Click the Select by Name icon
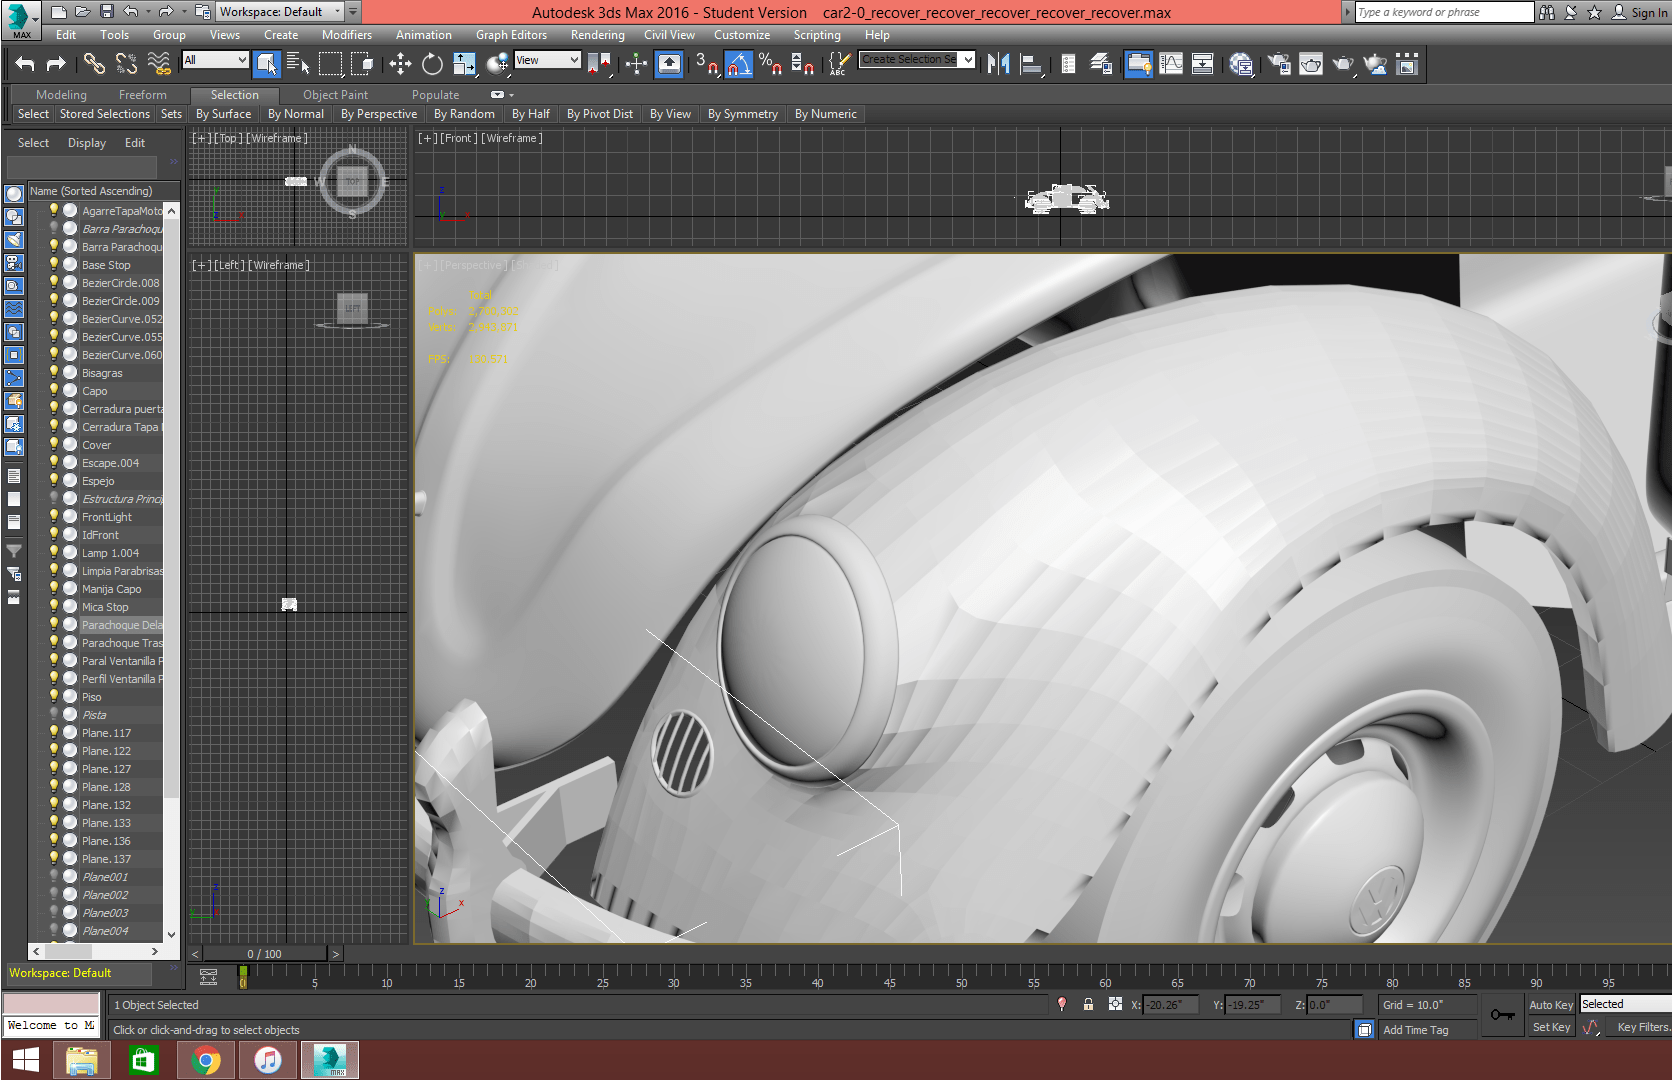This screenshot has height=1080, width=1672. tap(298, 65)
